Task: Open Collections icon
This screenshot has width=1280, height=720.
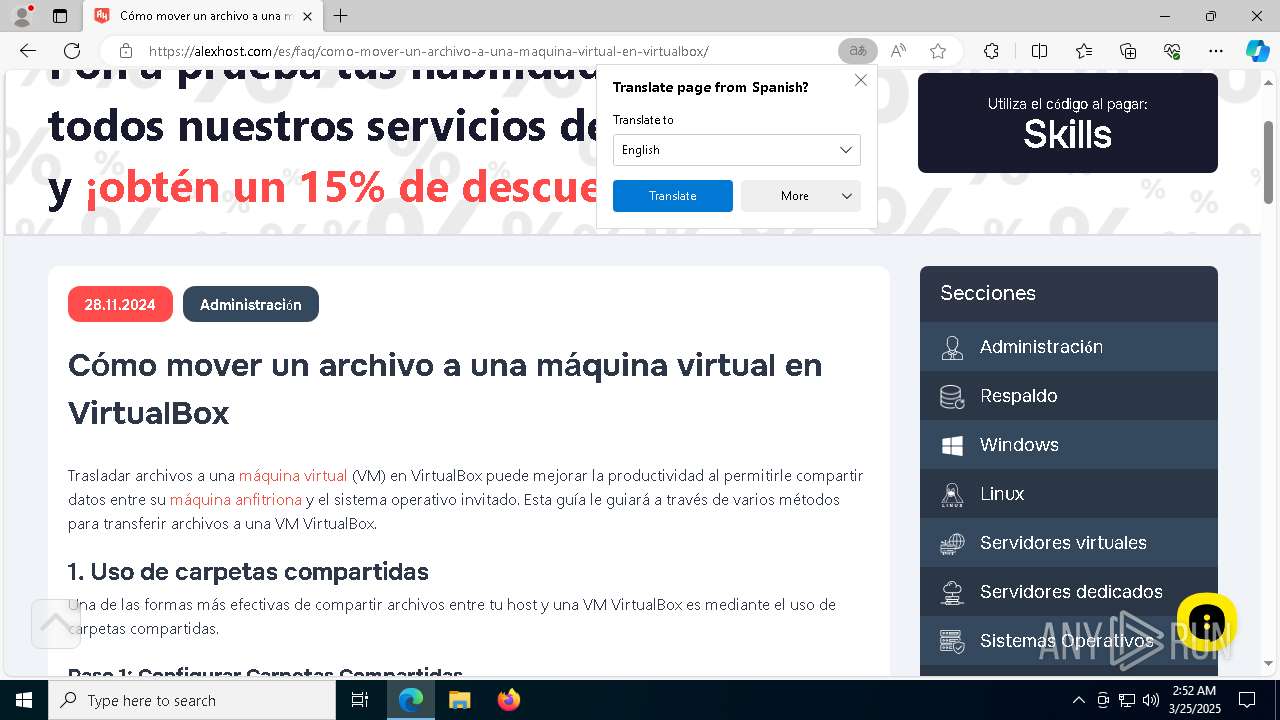Action: tap(1128, 51)
